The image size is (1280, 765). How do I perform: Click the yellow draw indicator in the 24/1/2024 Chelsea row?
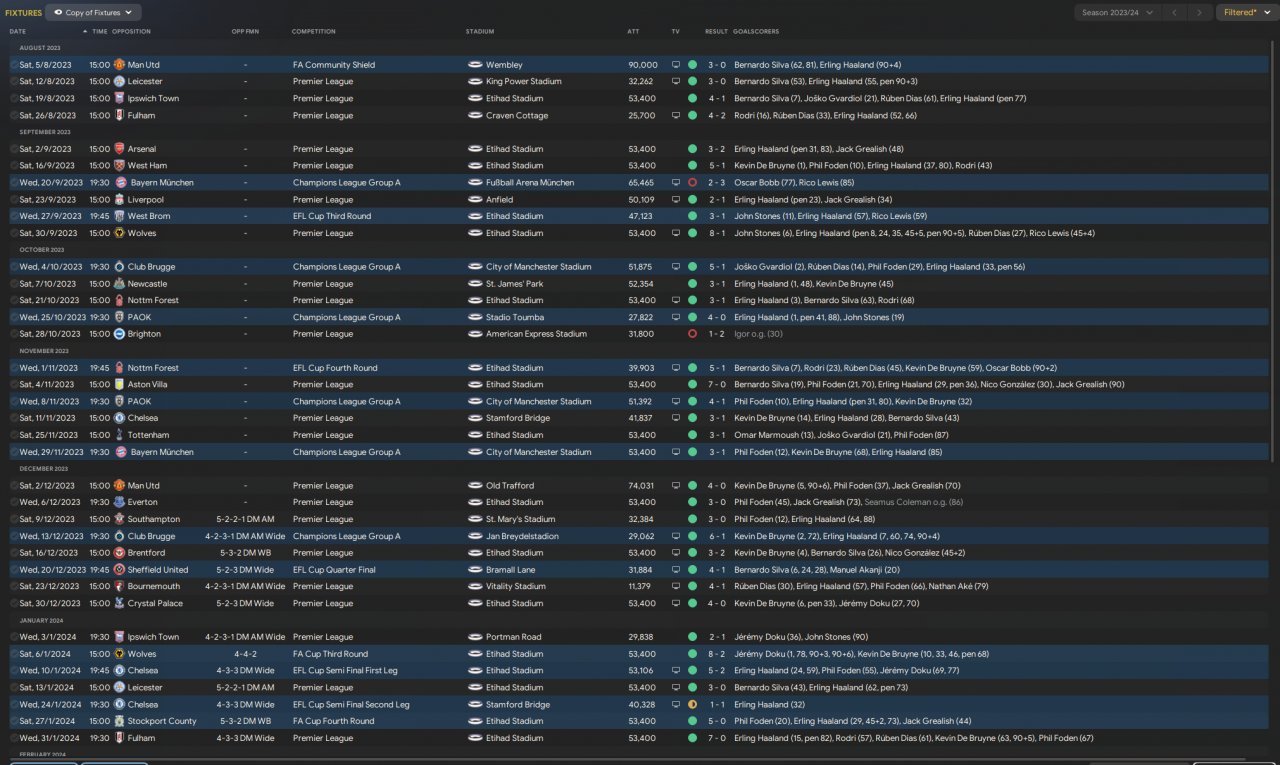[x=692, y=704]
